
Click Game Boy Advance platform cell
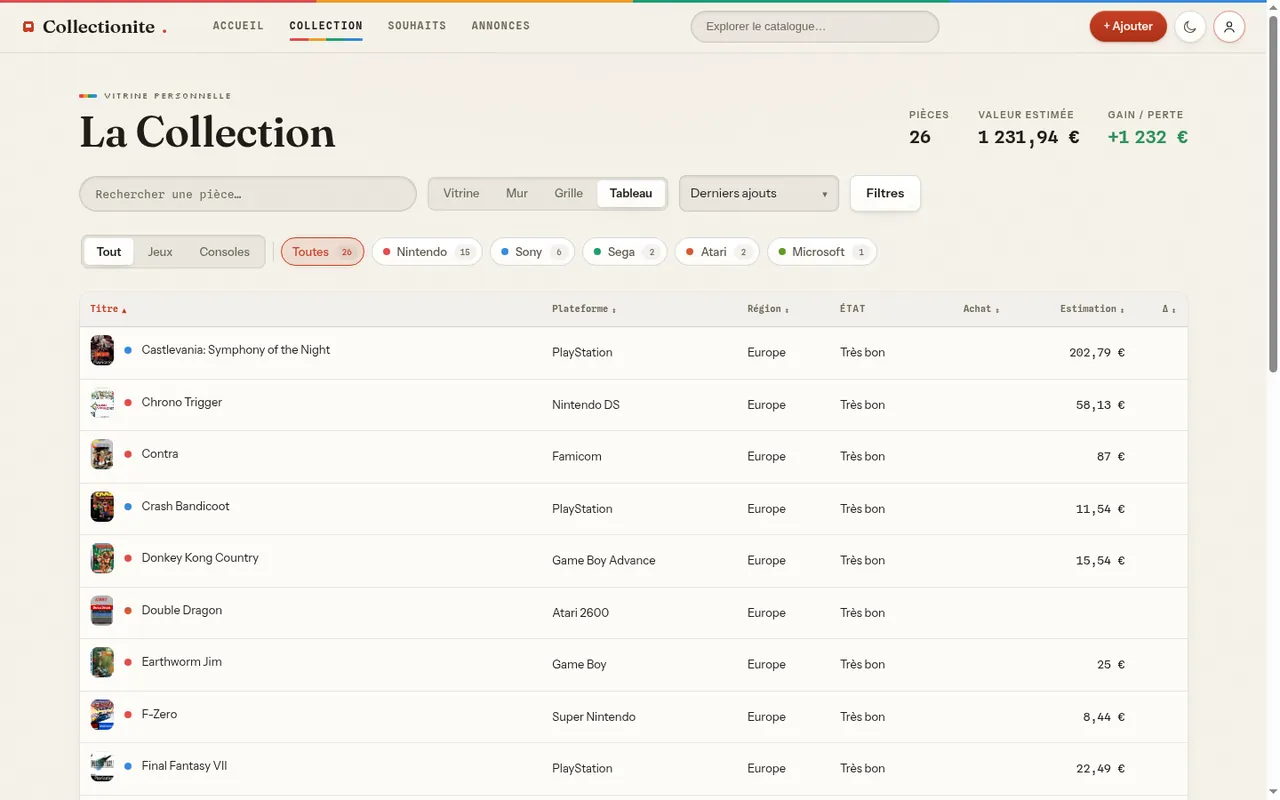pyautogui.click(x=604, y=561)
